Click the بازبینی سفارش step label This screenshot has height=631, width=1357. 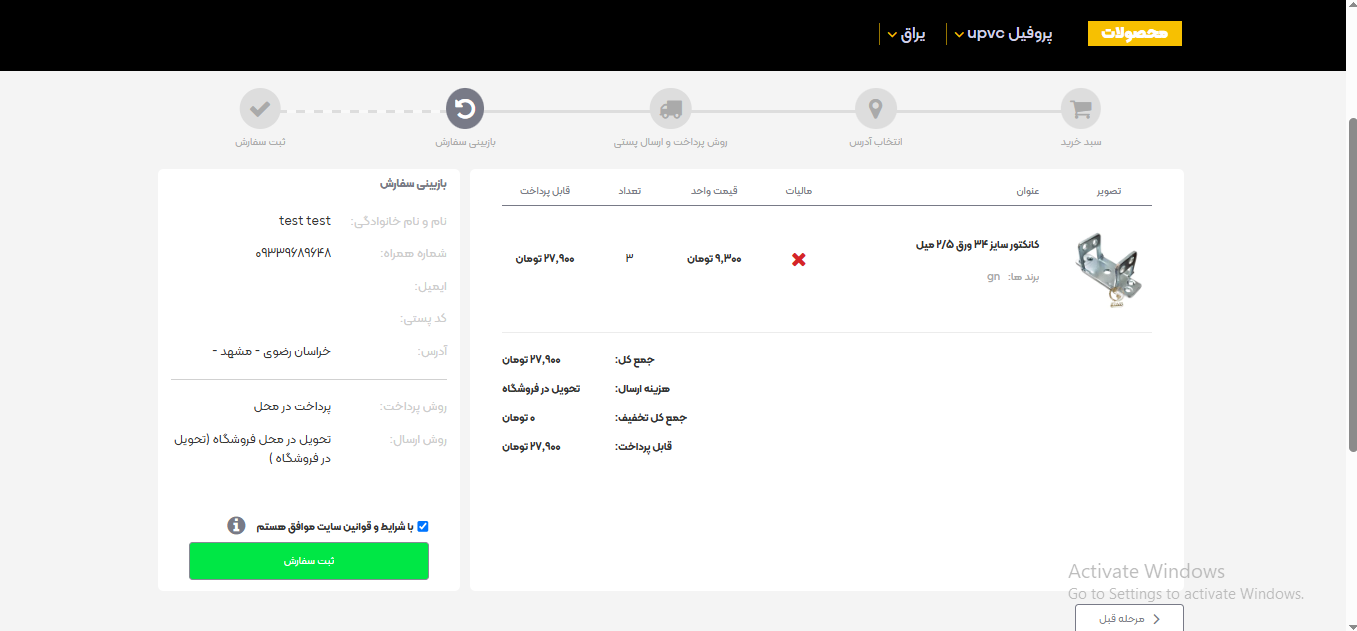[465, 142]
